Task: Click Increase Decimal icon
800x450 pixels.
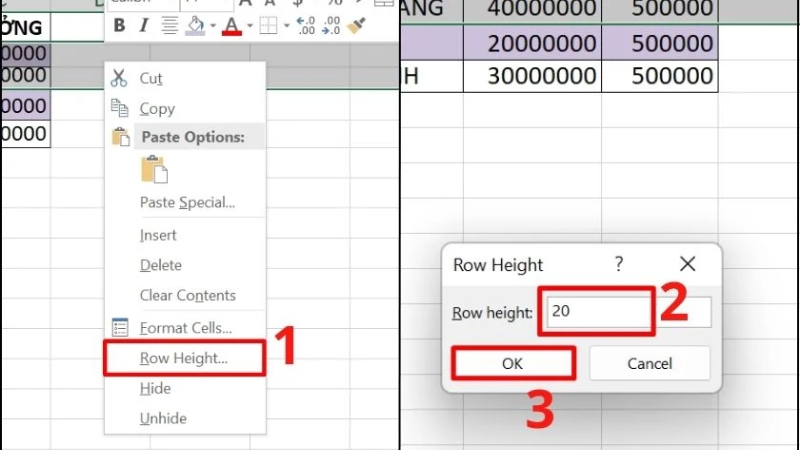Action: 306,26
